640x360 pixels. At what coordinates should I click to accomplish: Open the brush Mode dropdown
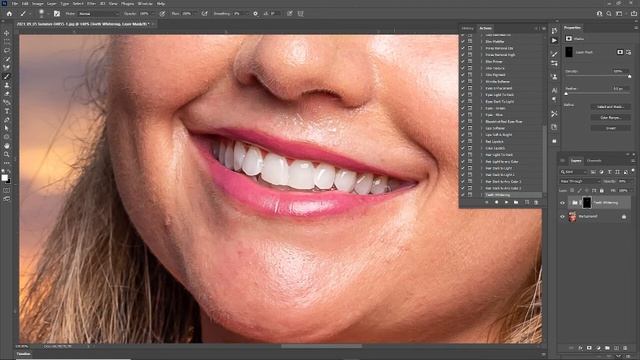(x=98, y=13)
